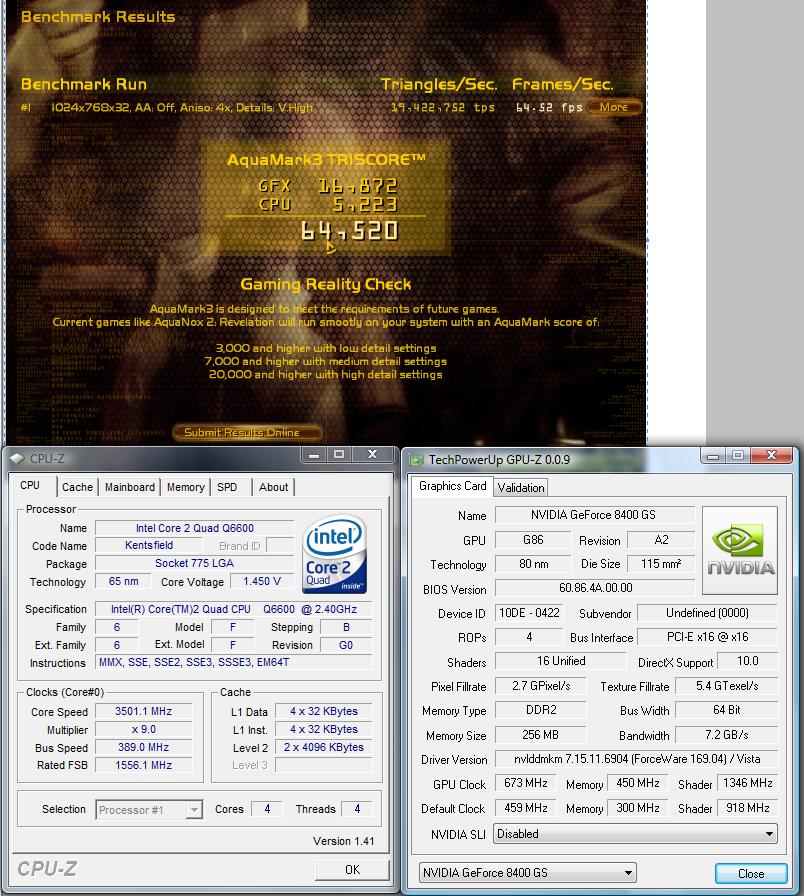Screen dimensions: 804x896
Task: Click the Subvendor value Undefined (0000)
Action: click(x=707, y=613)
